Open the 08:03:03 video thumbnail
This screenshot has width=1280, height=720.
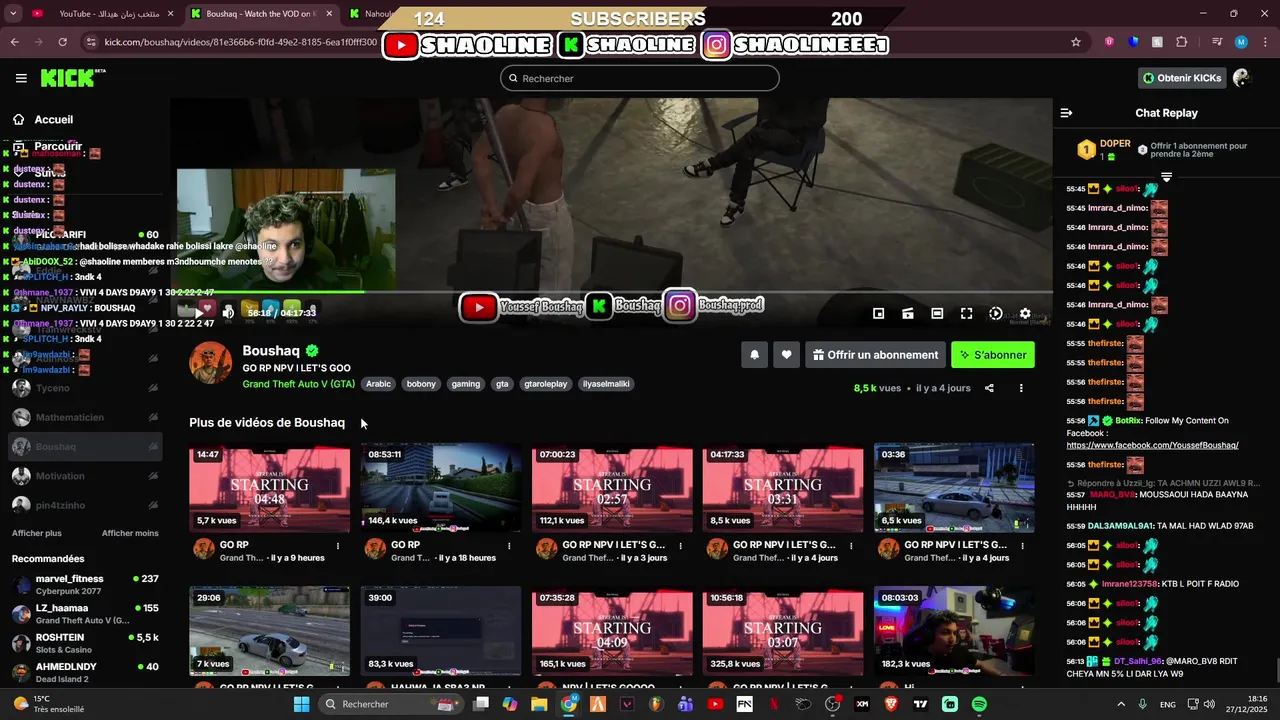pyautogui.click(x=954, y=631)
